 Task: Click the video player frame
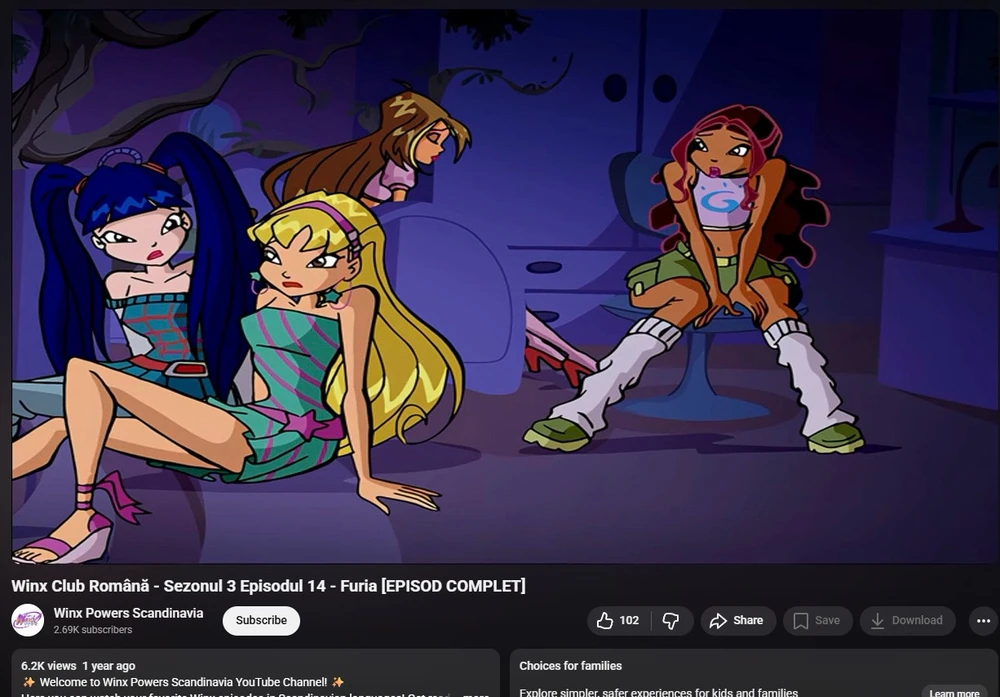(x=504, y=286)
